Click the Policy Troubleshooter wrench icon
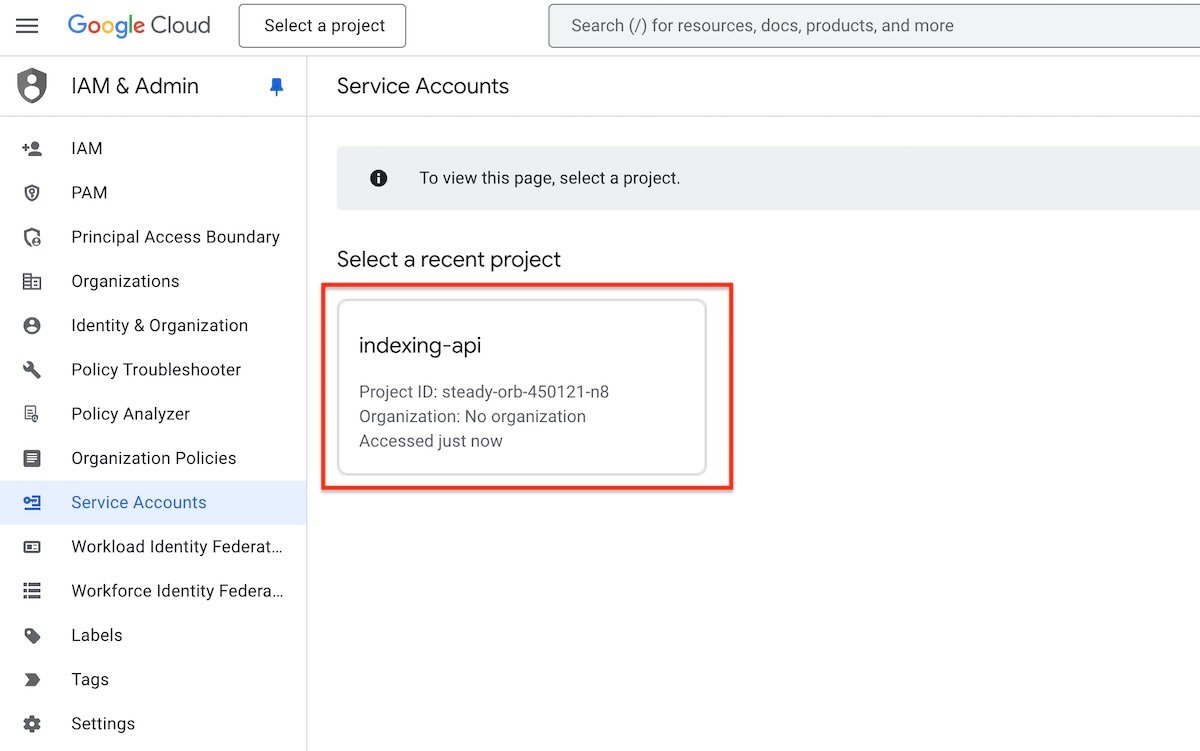 click(32, 370)
